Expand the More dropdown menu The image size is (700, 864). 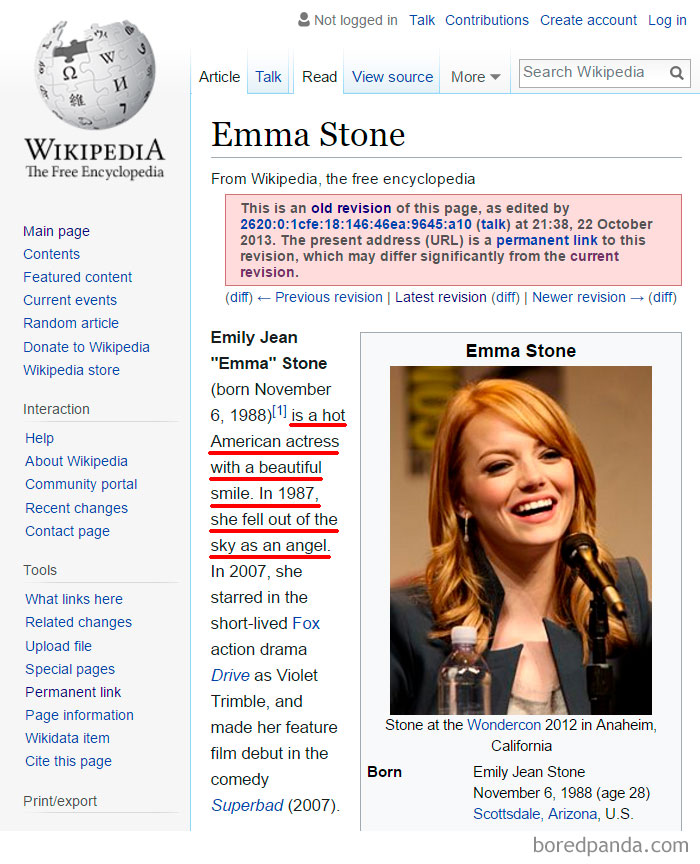point(475,77)
